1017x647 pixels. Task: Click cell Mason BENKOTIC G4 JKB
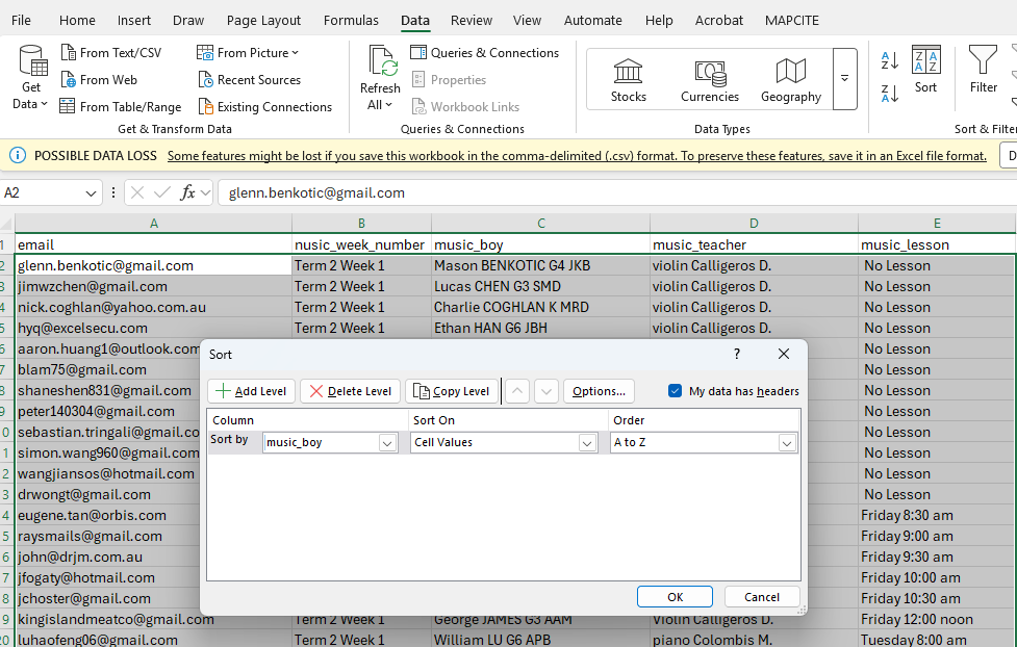pos(541,266)
